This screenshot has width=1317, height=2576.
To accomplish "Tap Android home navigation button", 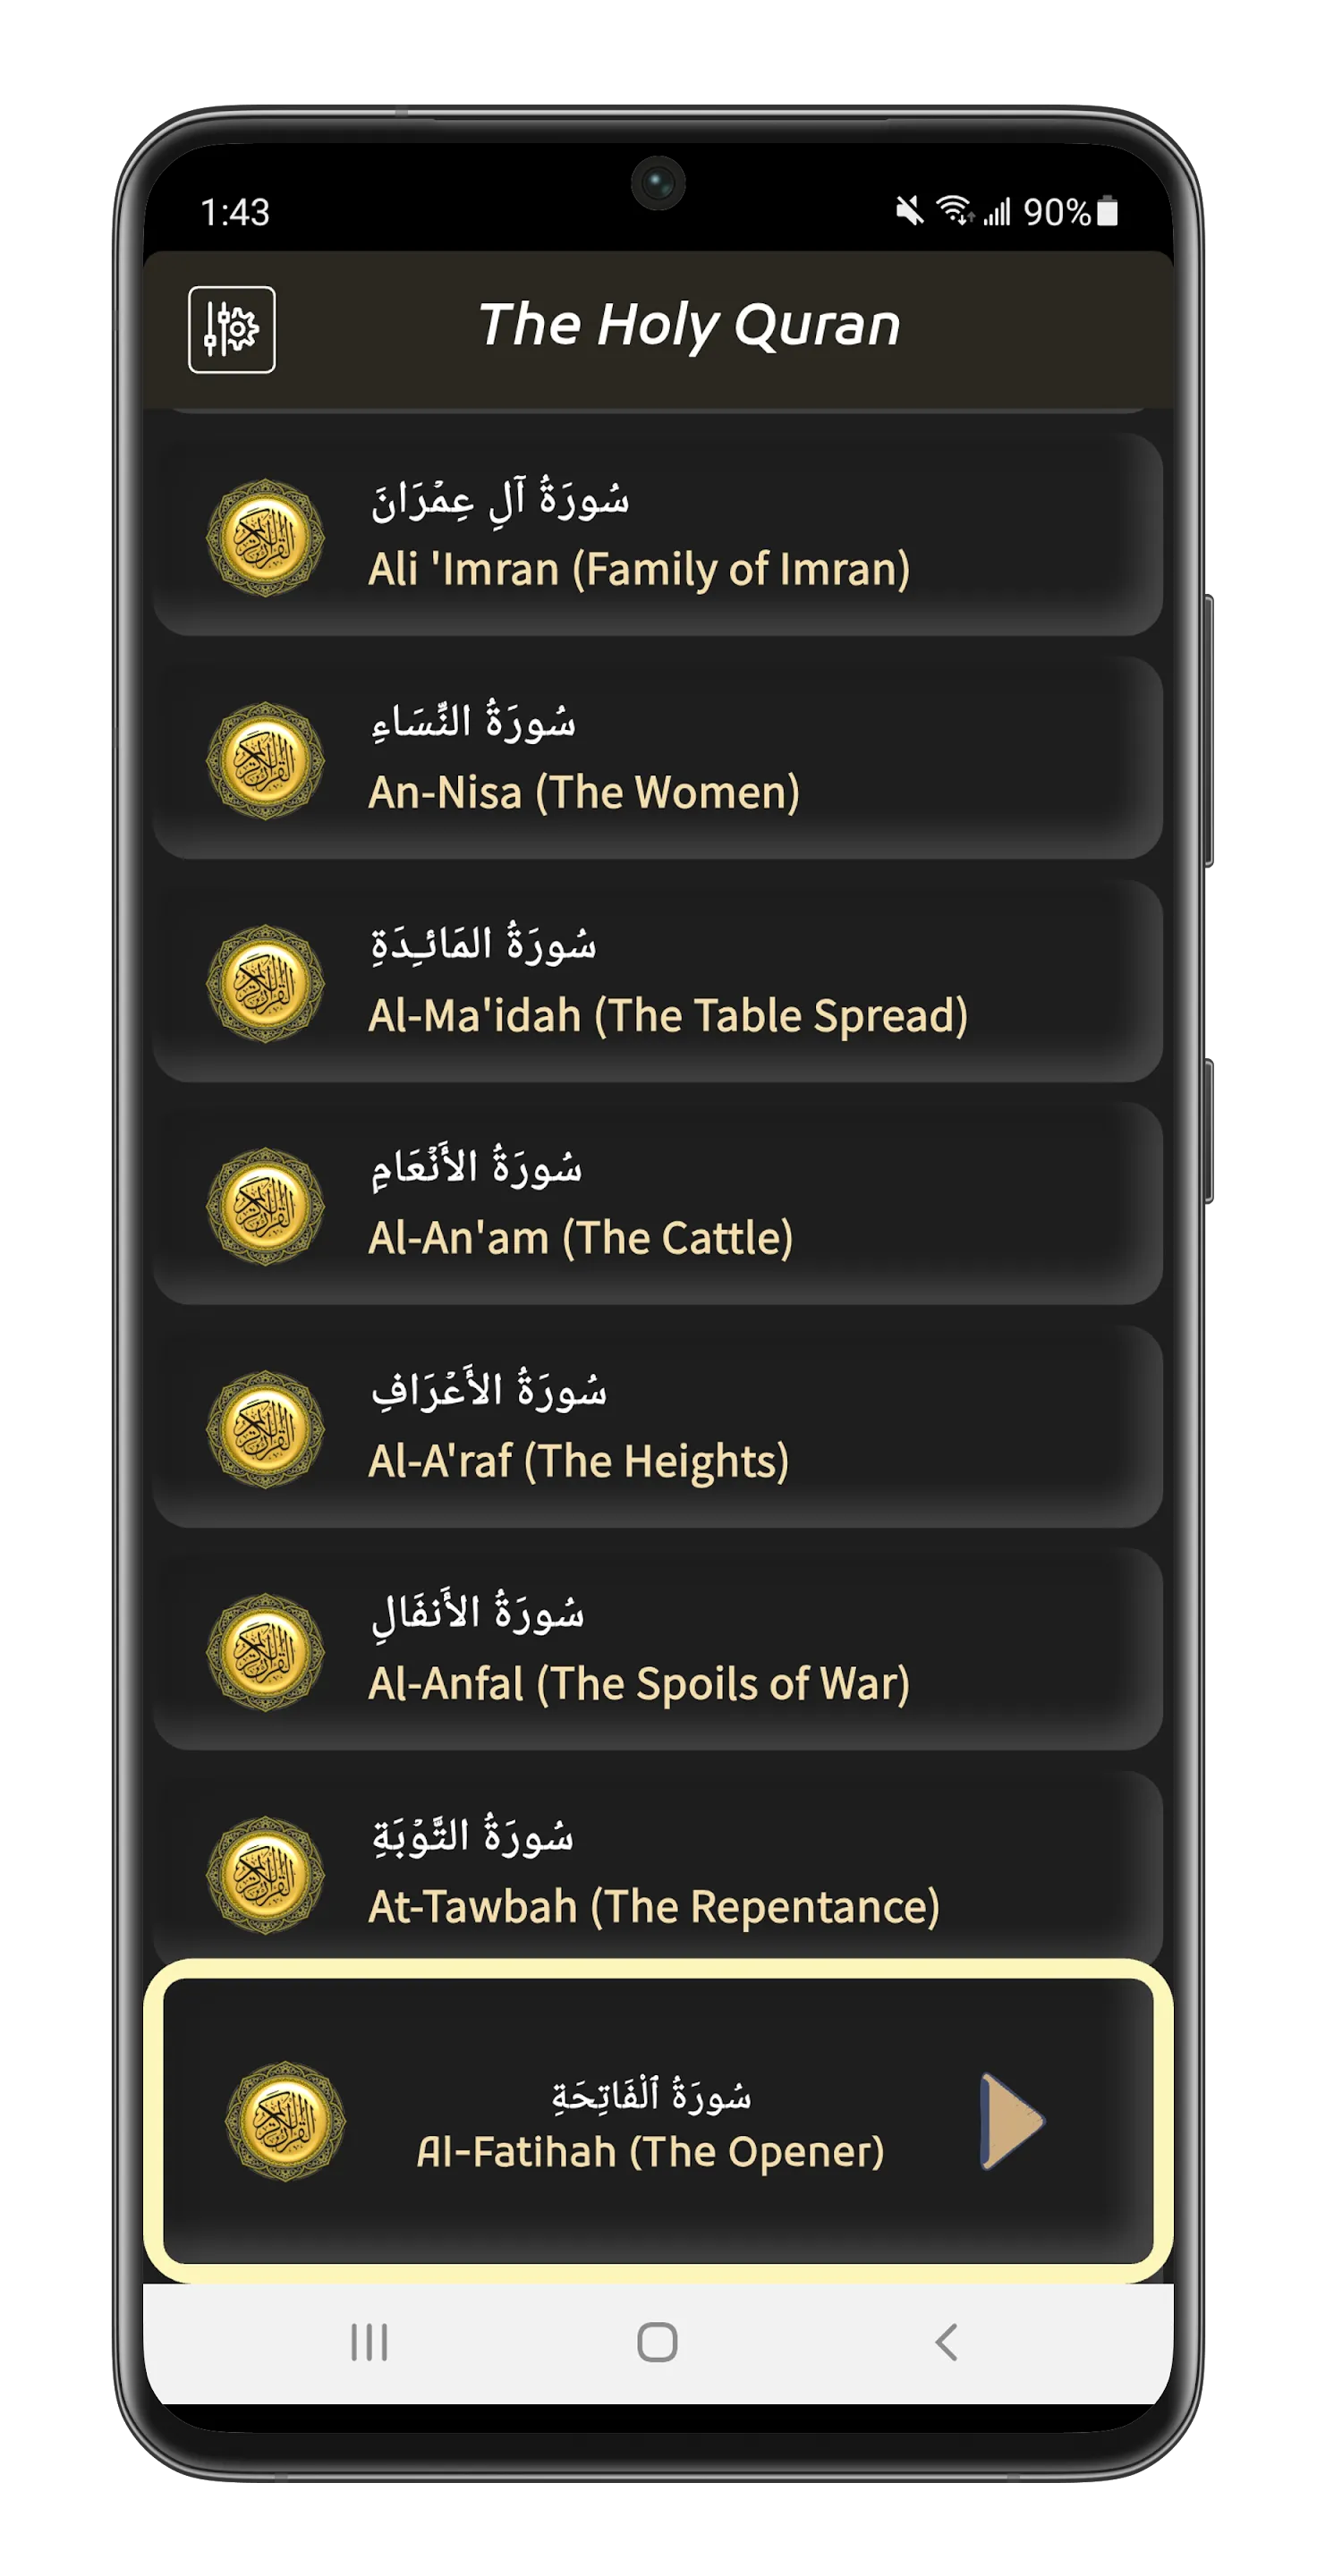I will (657, 2342).
